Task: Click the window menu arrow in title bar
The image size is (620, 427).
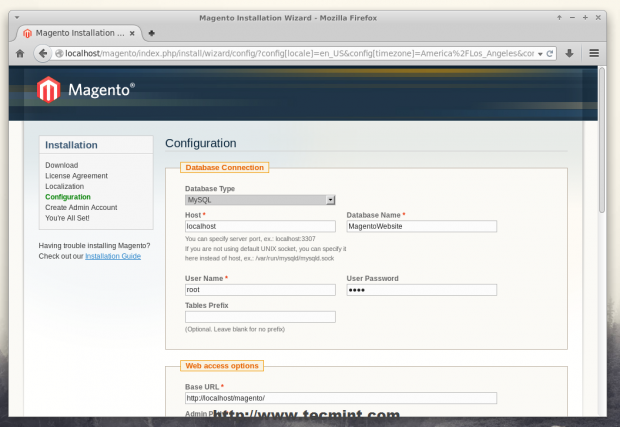Action: 17,17
